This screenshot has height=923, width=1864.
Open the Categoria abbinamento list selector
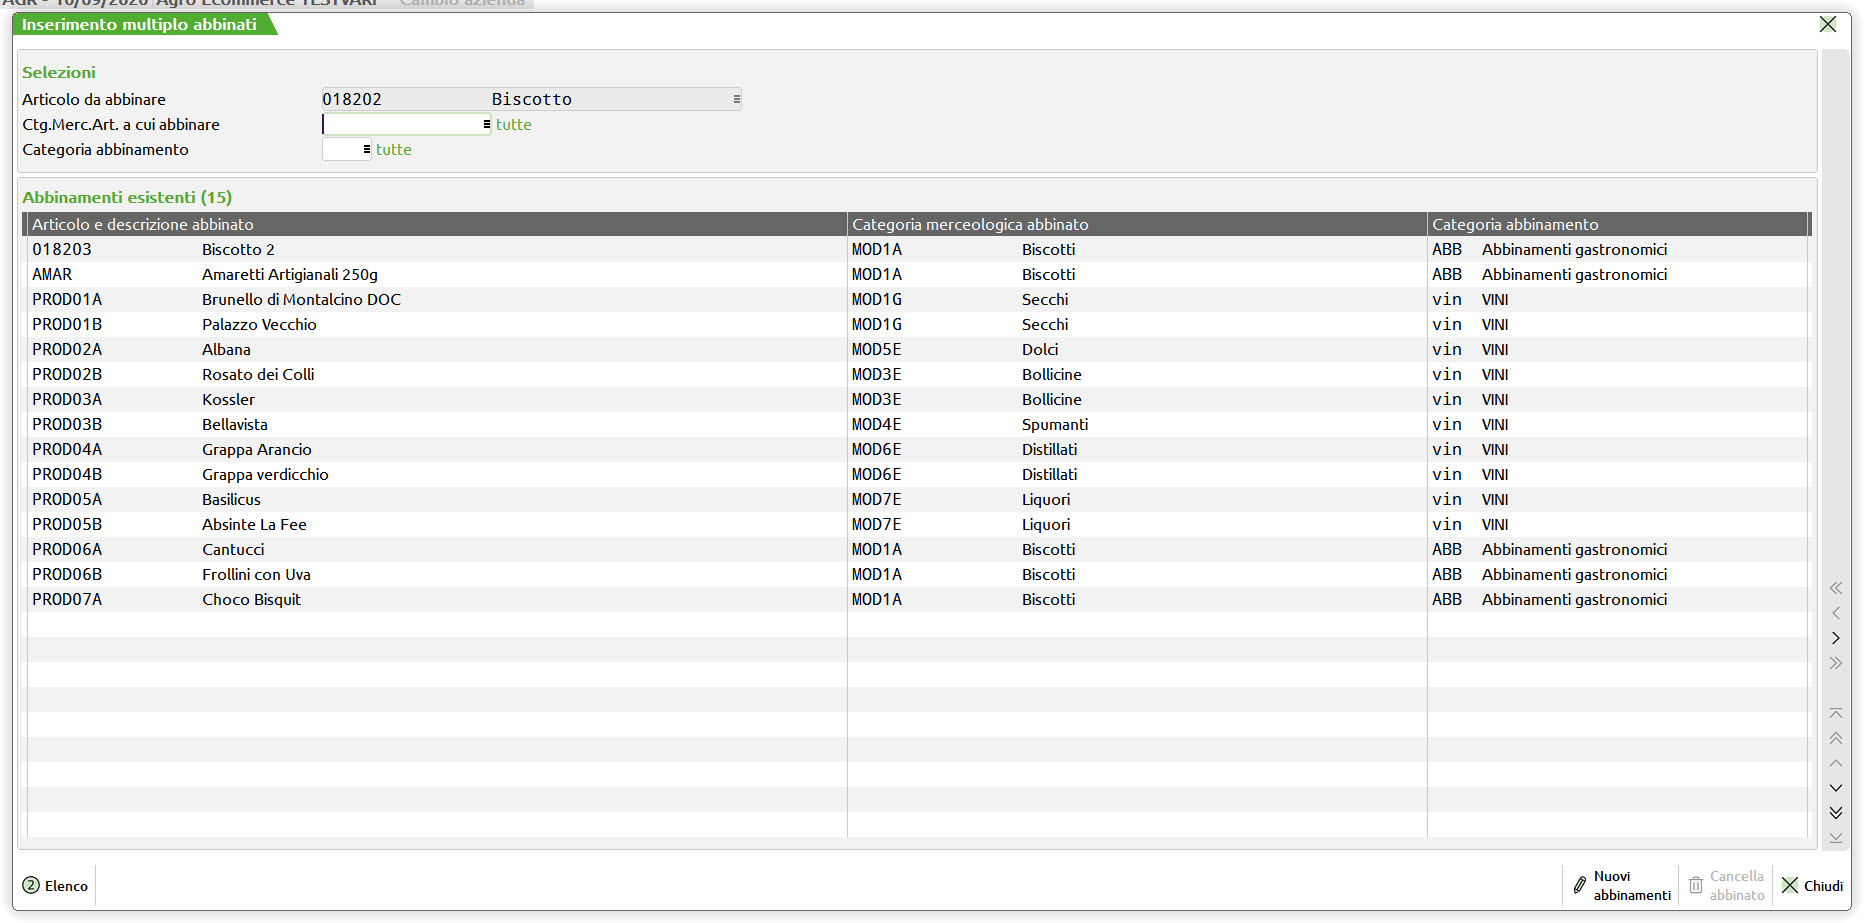click(x=367, y=149)
